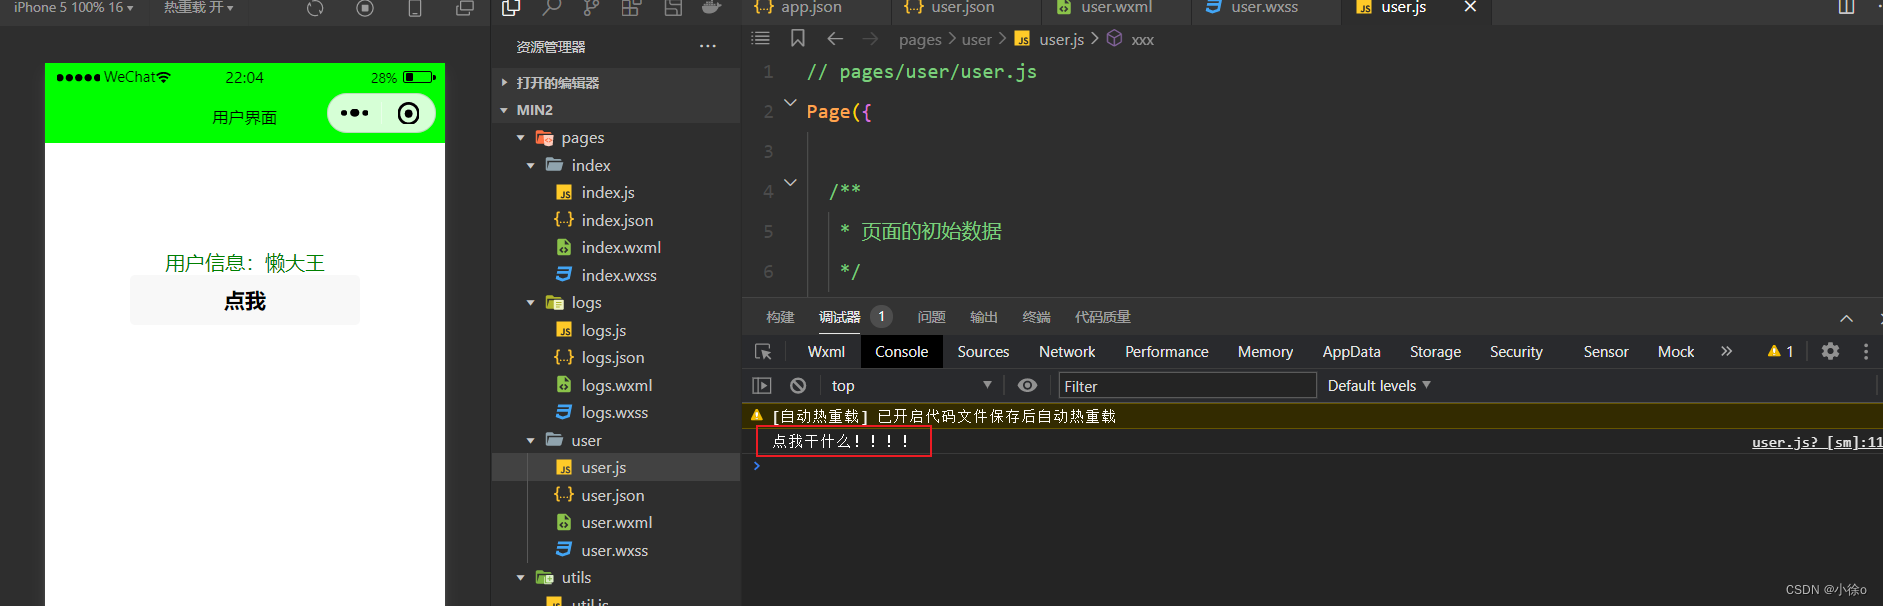Click the detach simulator window icon

point(465,8)
